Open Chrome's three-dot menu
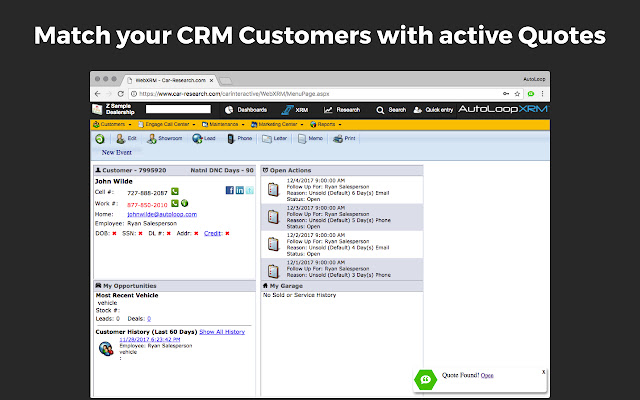This screenshot has height=400, width=640. point(542,94)
